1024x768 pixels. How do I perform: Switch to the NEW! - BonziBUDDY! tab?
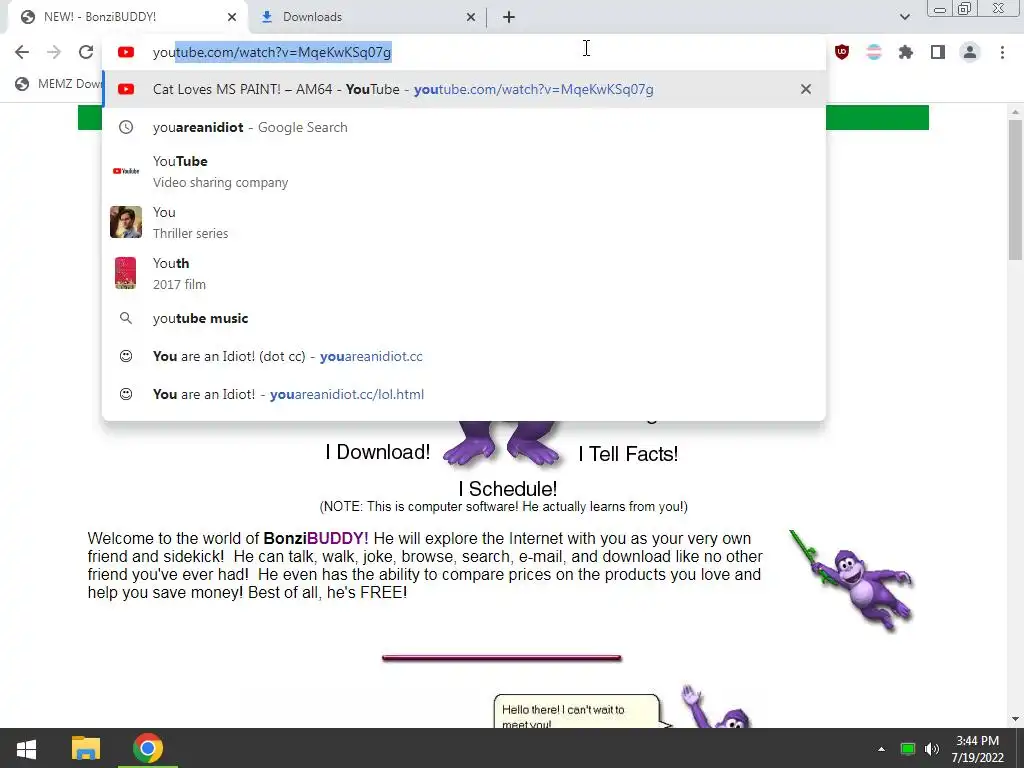pyautogui.click(x=128, y=17)
